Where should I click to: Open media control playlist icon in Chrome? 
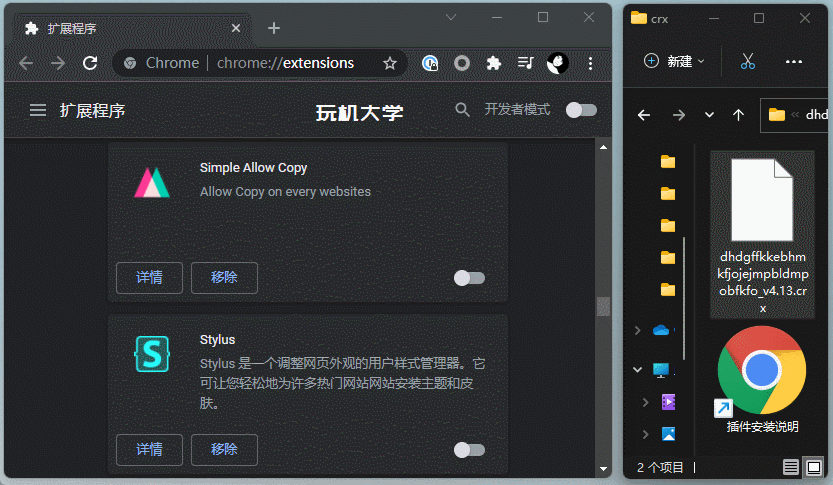click(x=525, y=63)
